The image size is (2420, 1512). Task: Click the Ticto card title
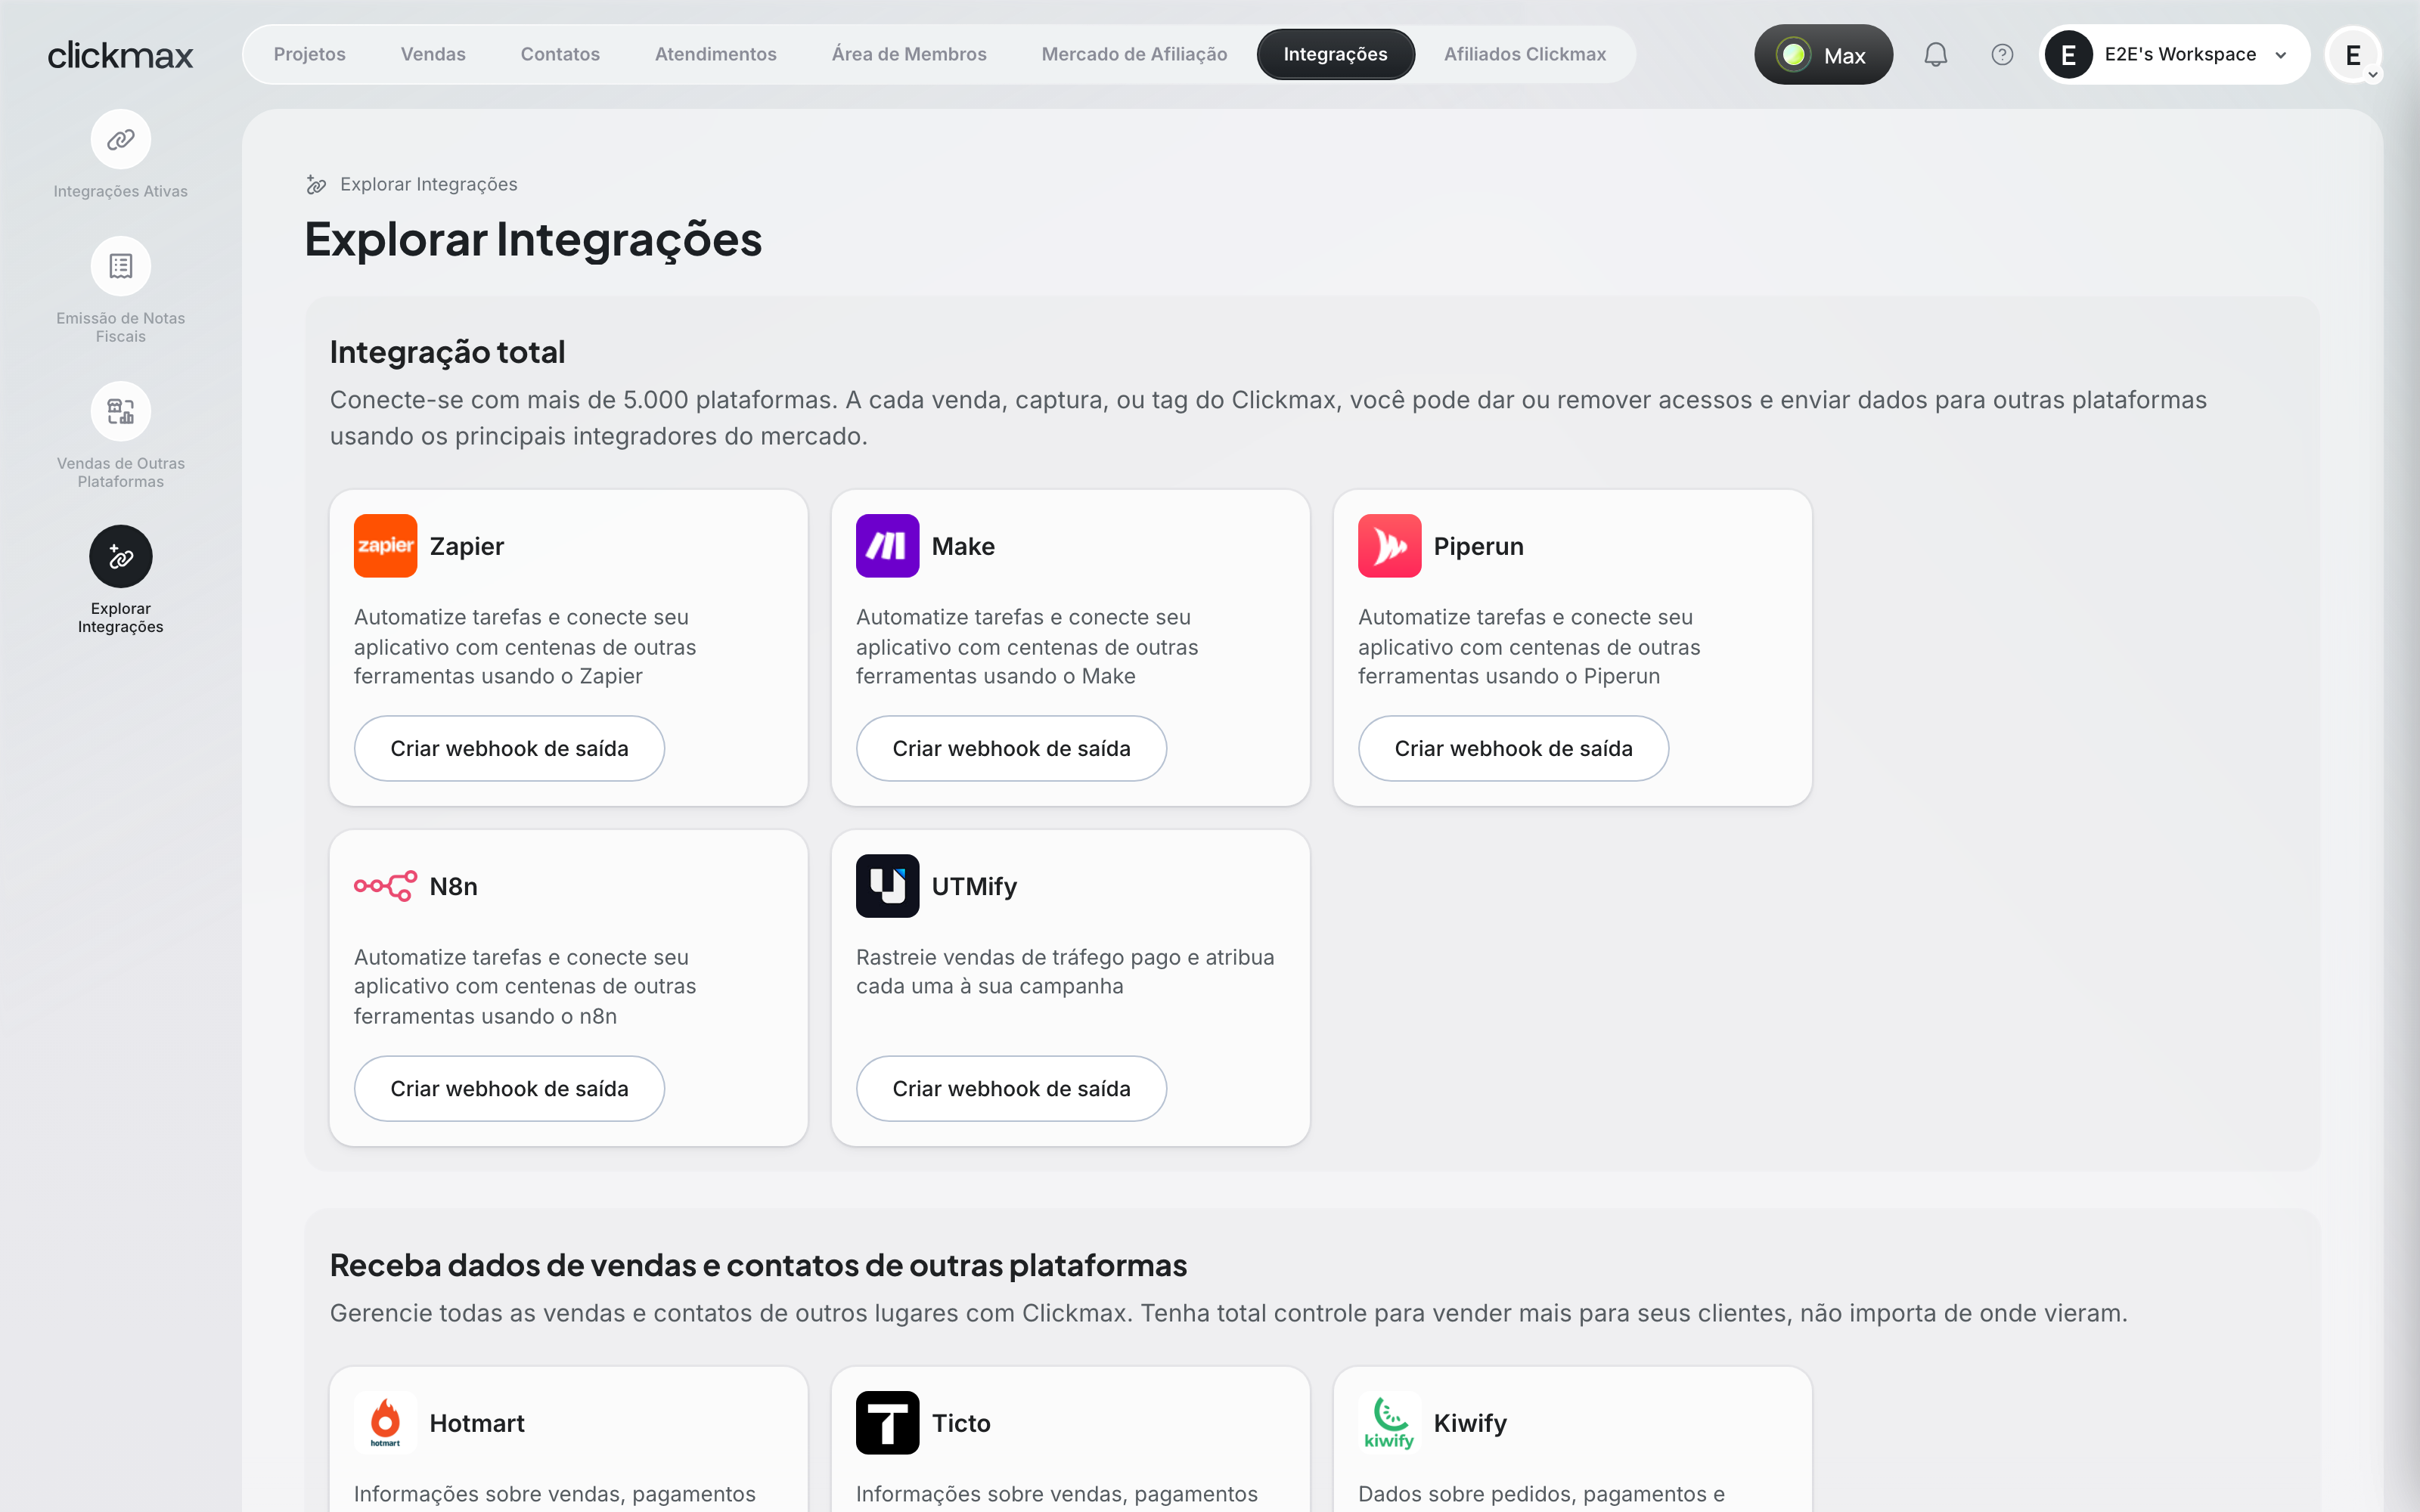[x=961, y=1424]
